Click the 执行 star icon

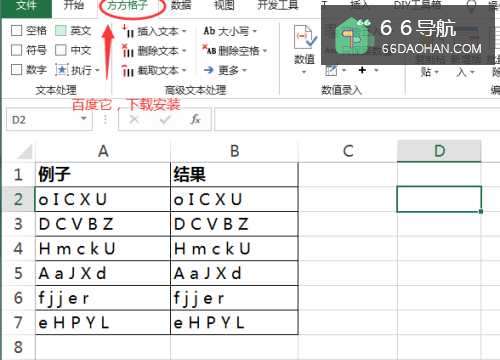click(x=62, y=70)
